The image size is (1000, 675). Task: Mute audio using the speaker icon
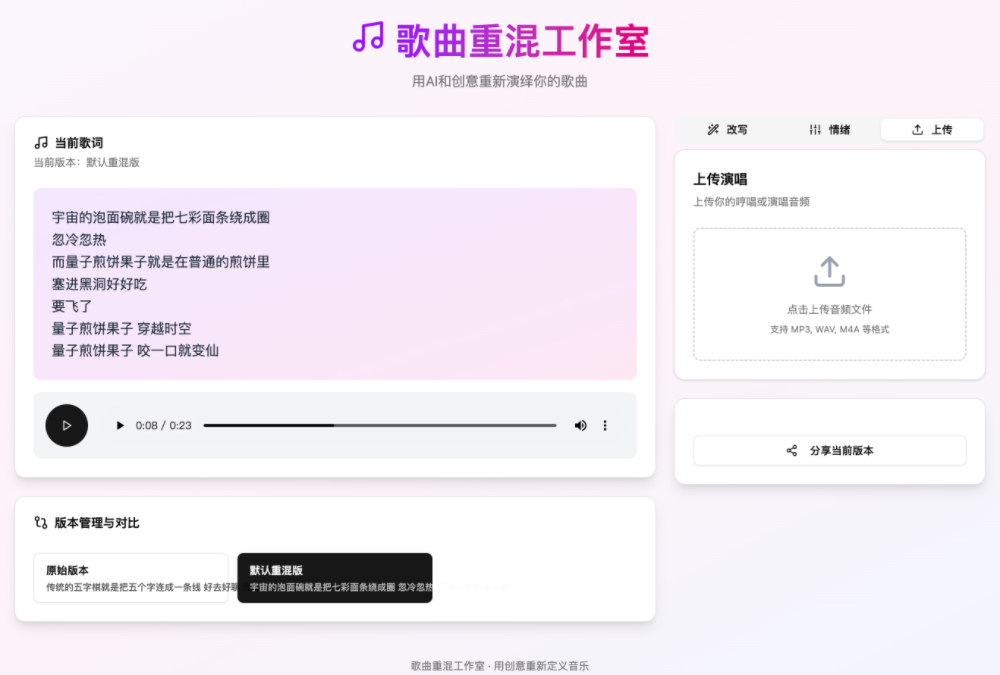pyautogui.click(x=580, y=425)
